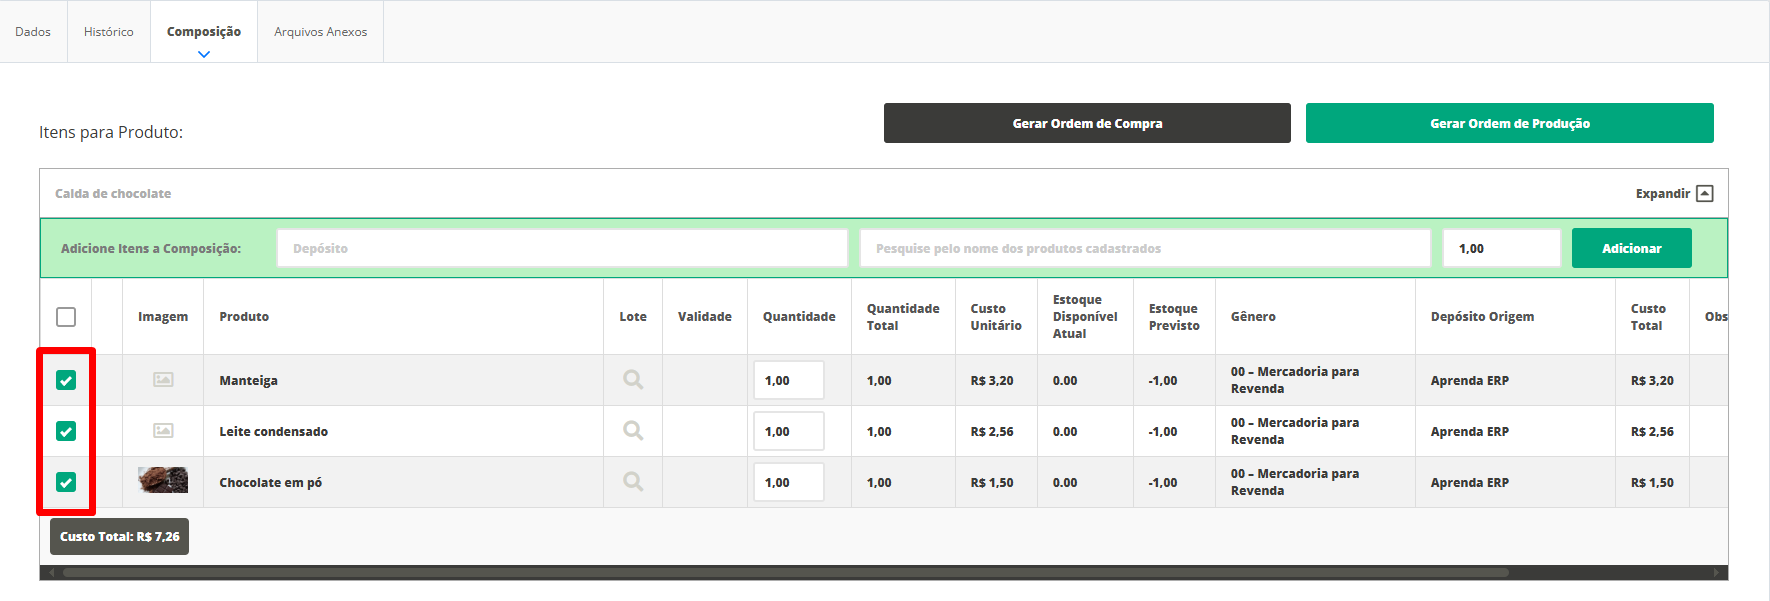Click the magnifier icon in Chocolate em pó row

(x=633, y=482)
